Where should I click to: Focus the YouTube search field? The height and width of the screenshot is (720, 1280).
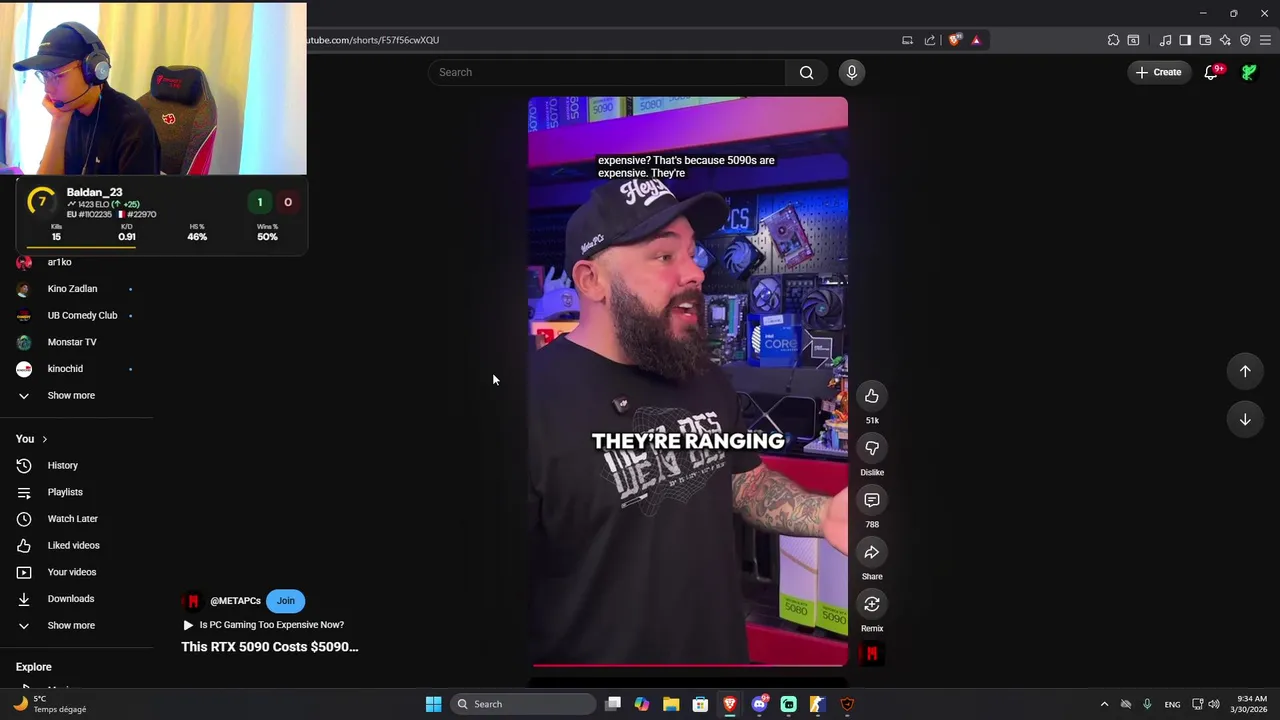(607, 72)
